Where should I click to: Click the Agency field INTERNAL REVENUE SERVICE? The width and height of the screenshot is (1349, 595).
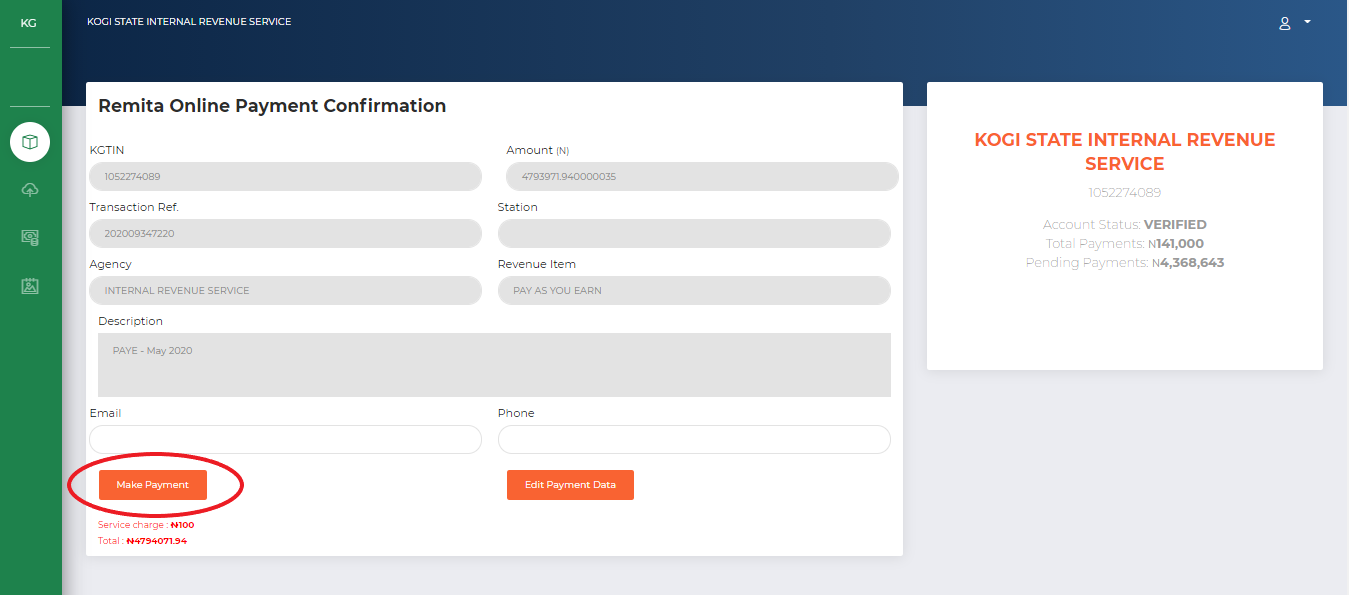click(285, 291)
